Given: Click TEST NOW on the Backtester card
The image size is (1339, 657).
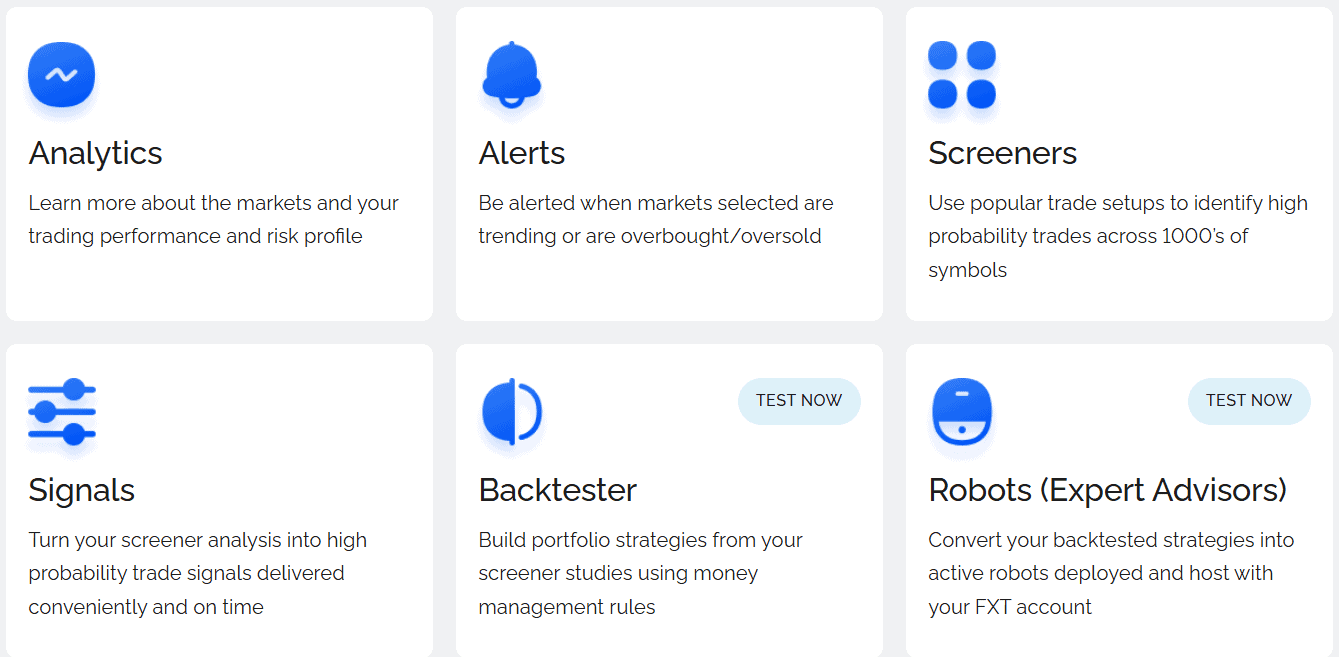Looking at the screenshot, I should [799, 401].
